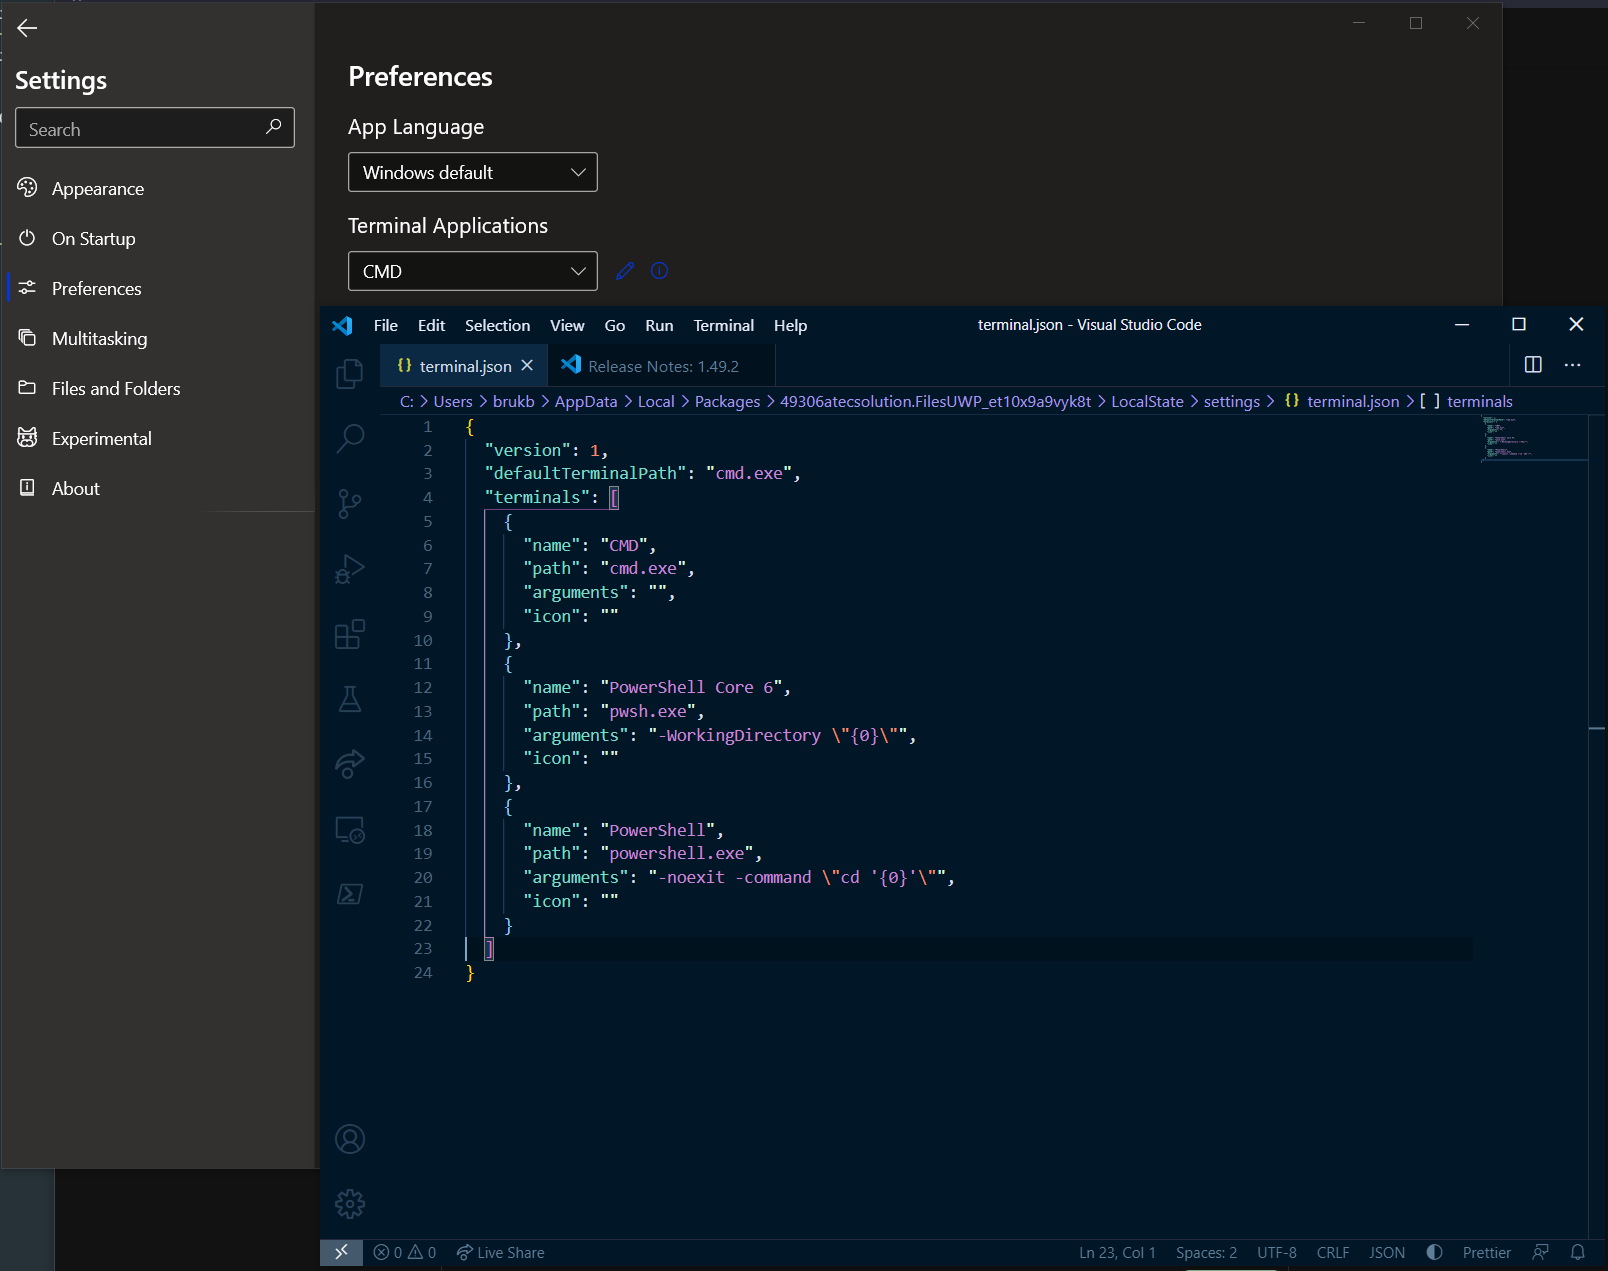Open the Source Control view
Image resolution: width=1608 pixels, height=1271 pixels.
pos(349,504)
